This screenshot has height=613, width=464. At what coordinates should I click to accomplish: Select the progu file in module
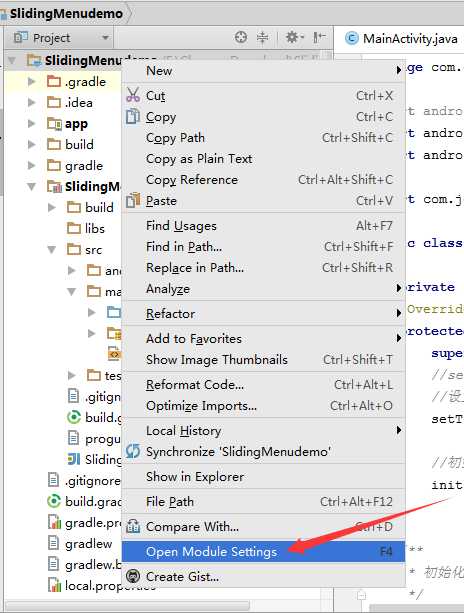click(x=94, y=438)
